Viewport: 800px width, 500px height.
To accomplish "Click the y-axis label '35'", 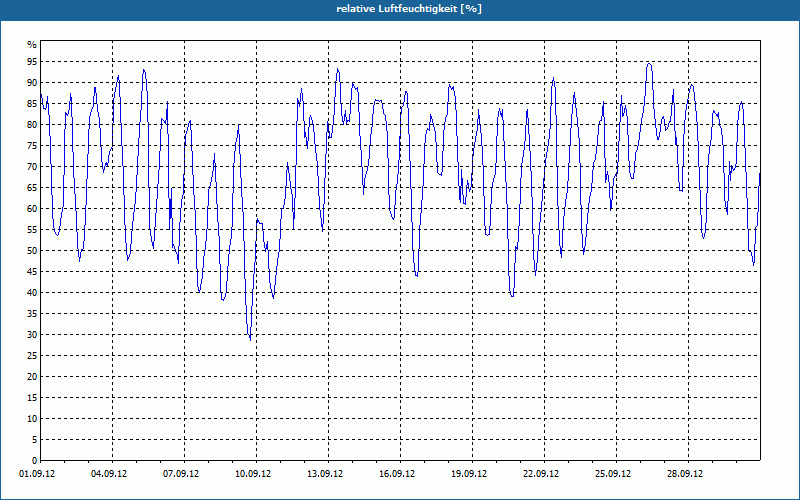I will (32, 314).
